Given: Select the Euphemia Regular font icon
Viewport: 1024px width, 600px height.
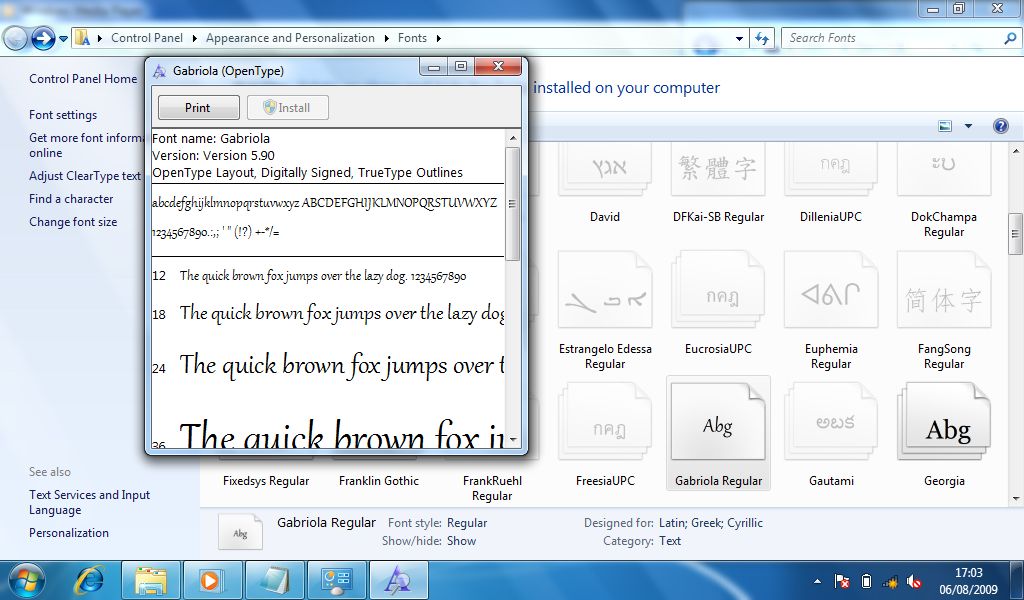Looking at the screenshot, I should pyautogui.click(x=831, y=290).
